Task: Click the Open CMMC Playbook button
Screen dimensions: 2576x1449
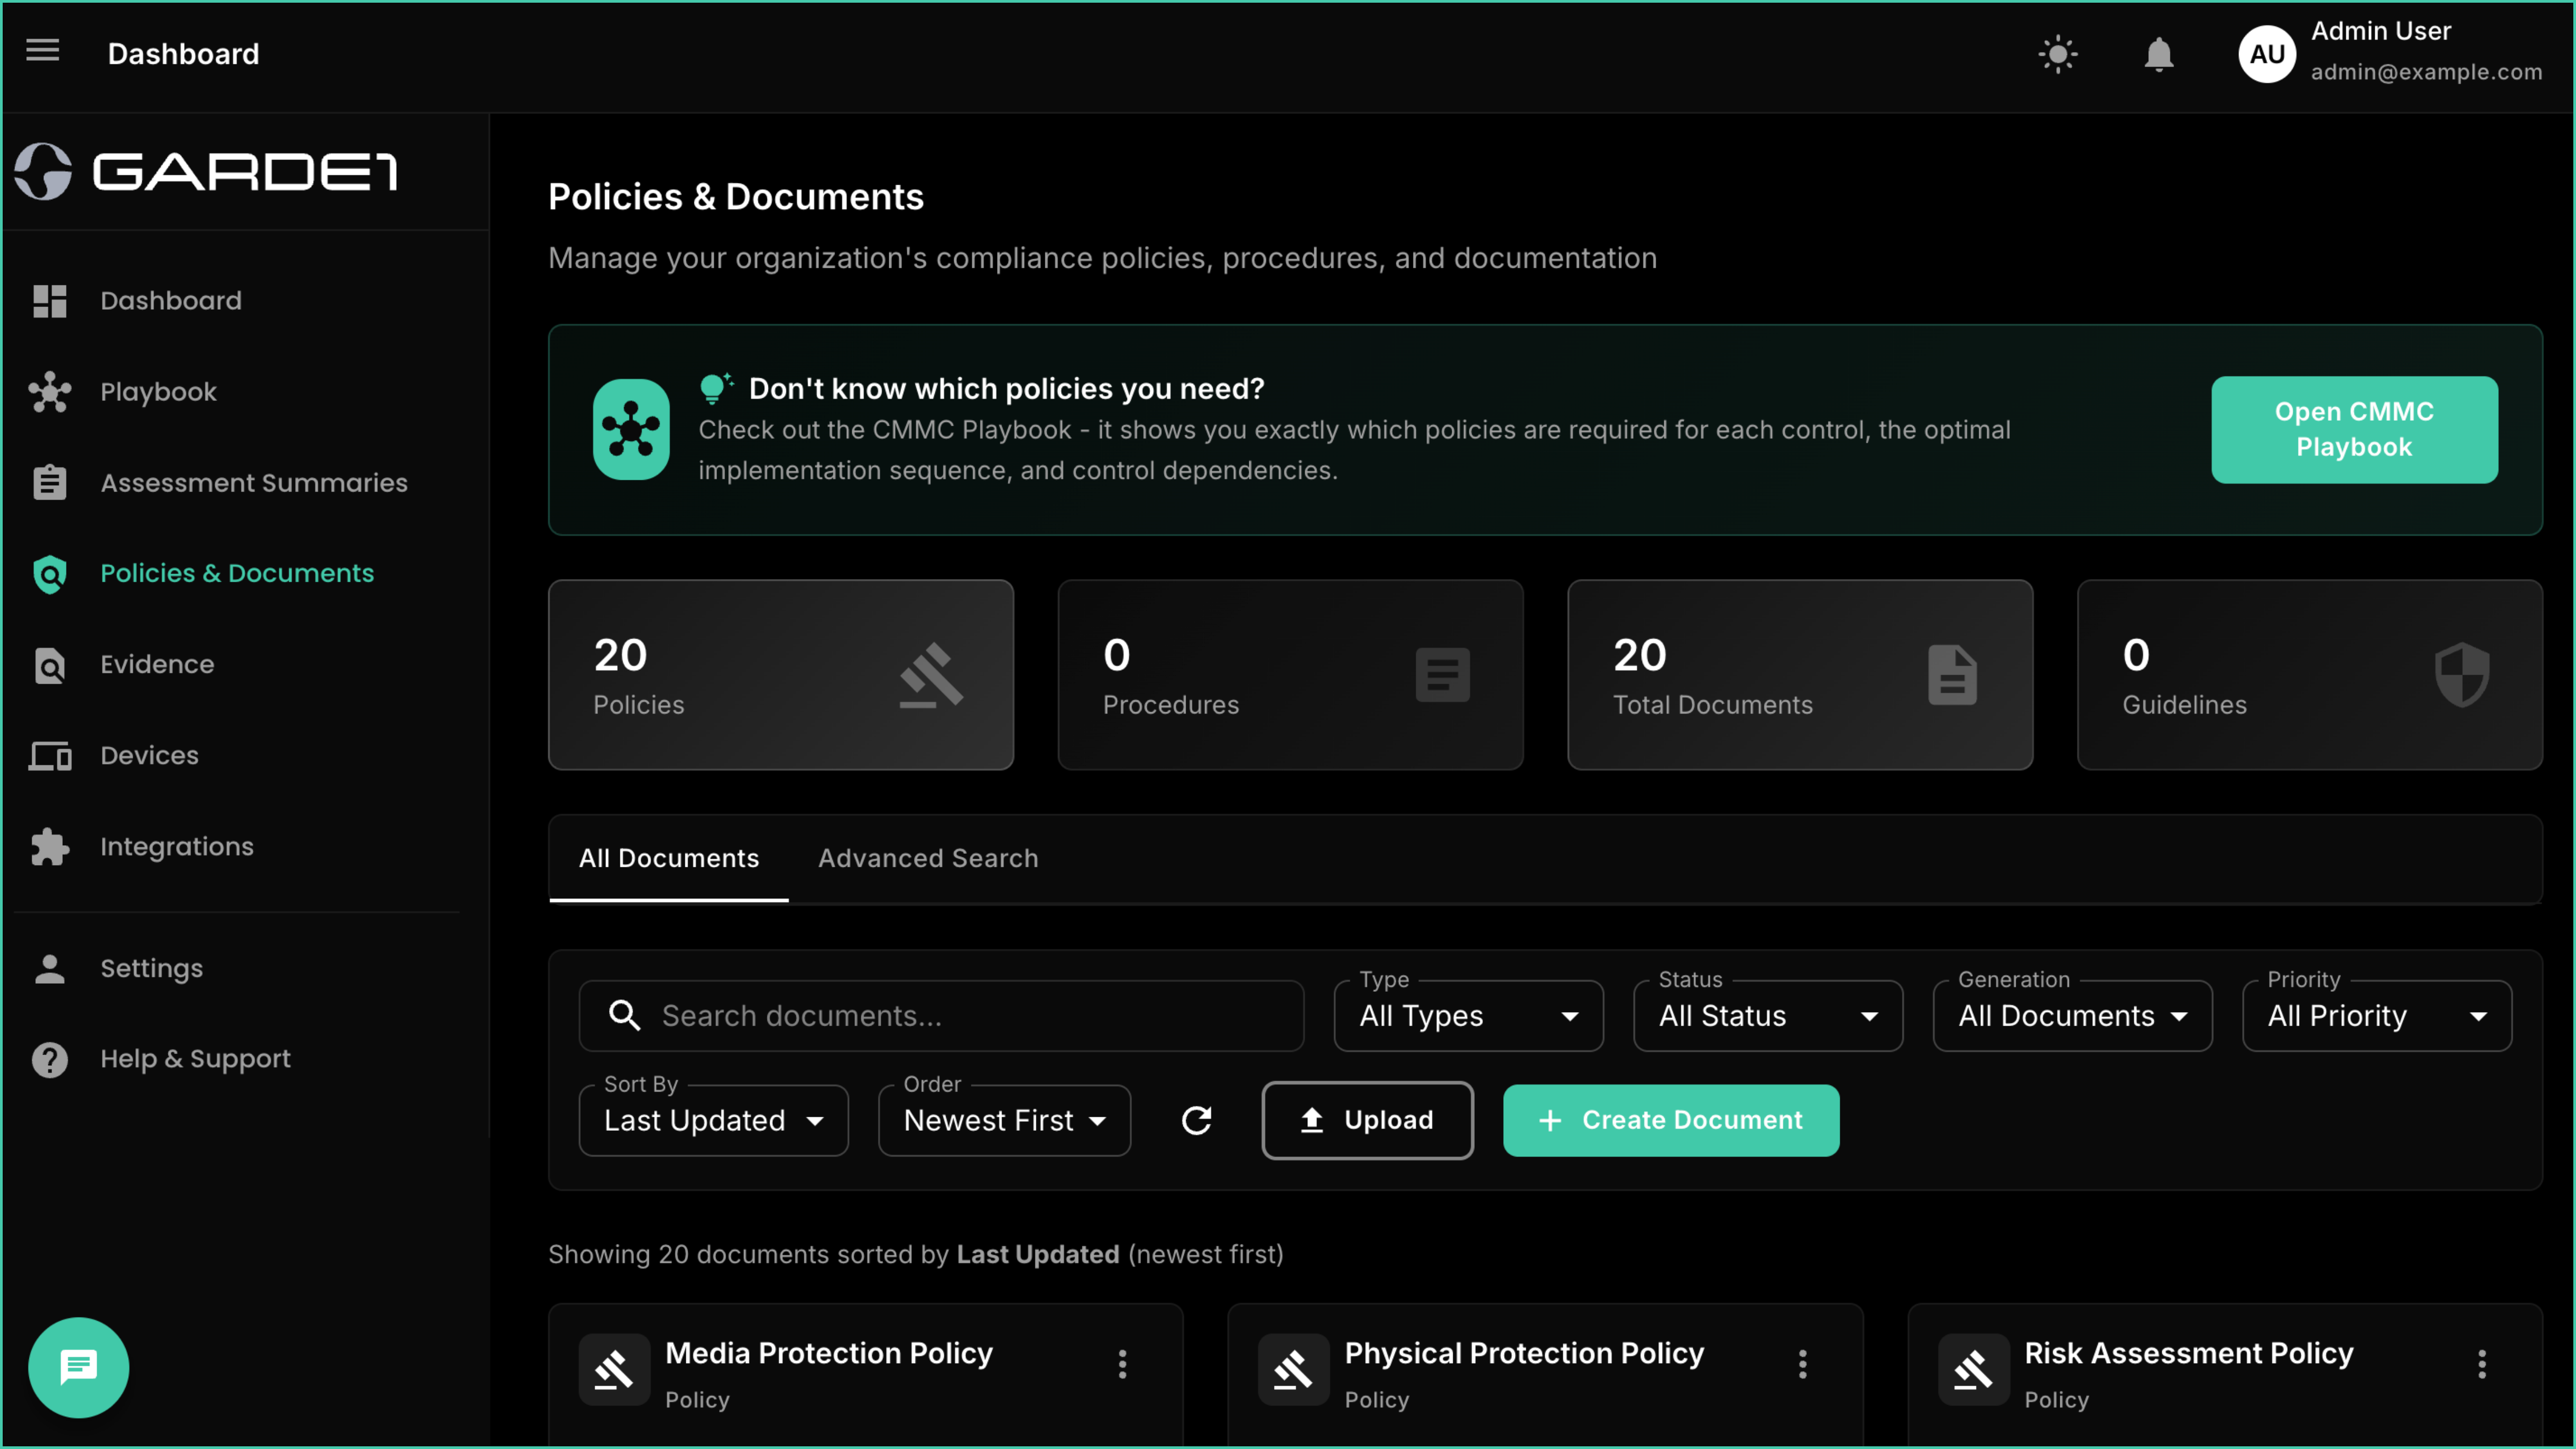Action: point(2353,430)
